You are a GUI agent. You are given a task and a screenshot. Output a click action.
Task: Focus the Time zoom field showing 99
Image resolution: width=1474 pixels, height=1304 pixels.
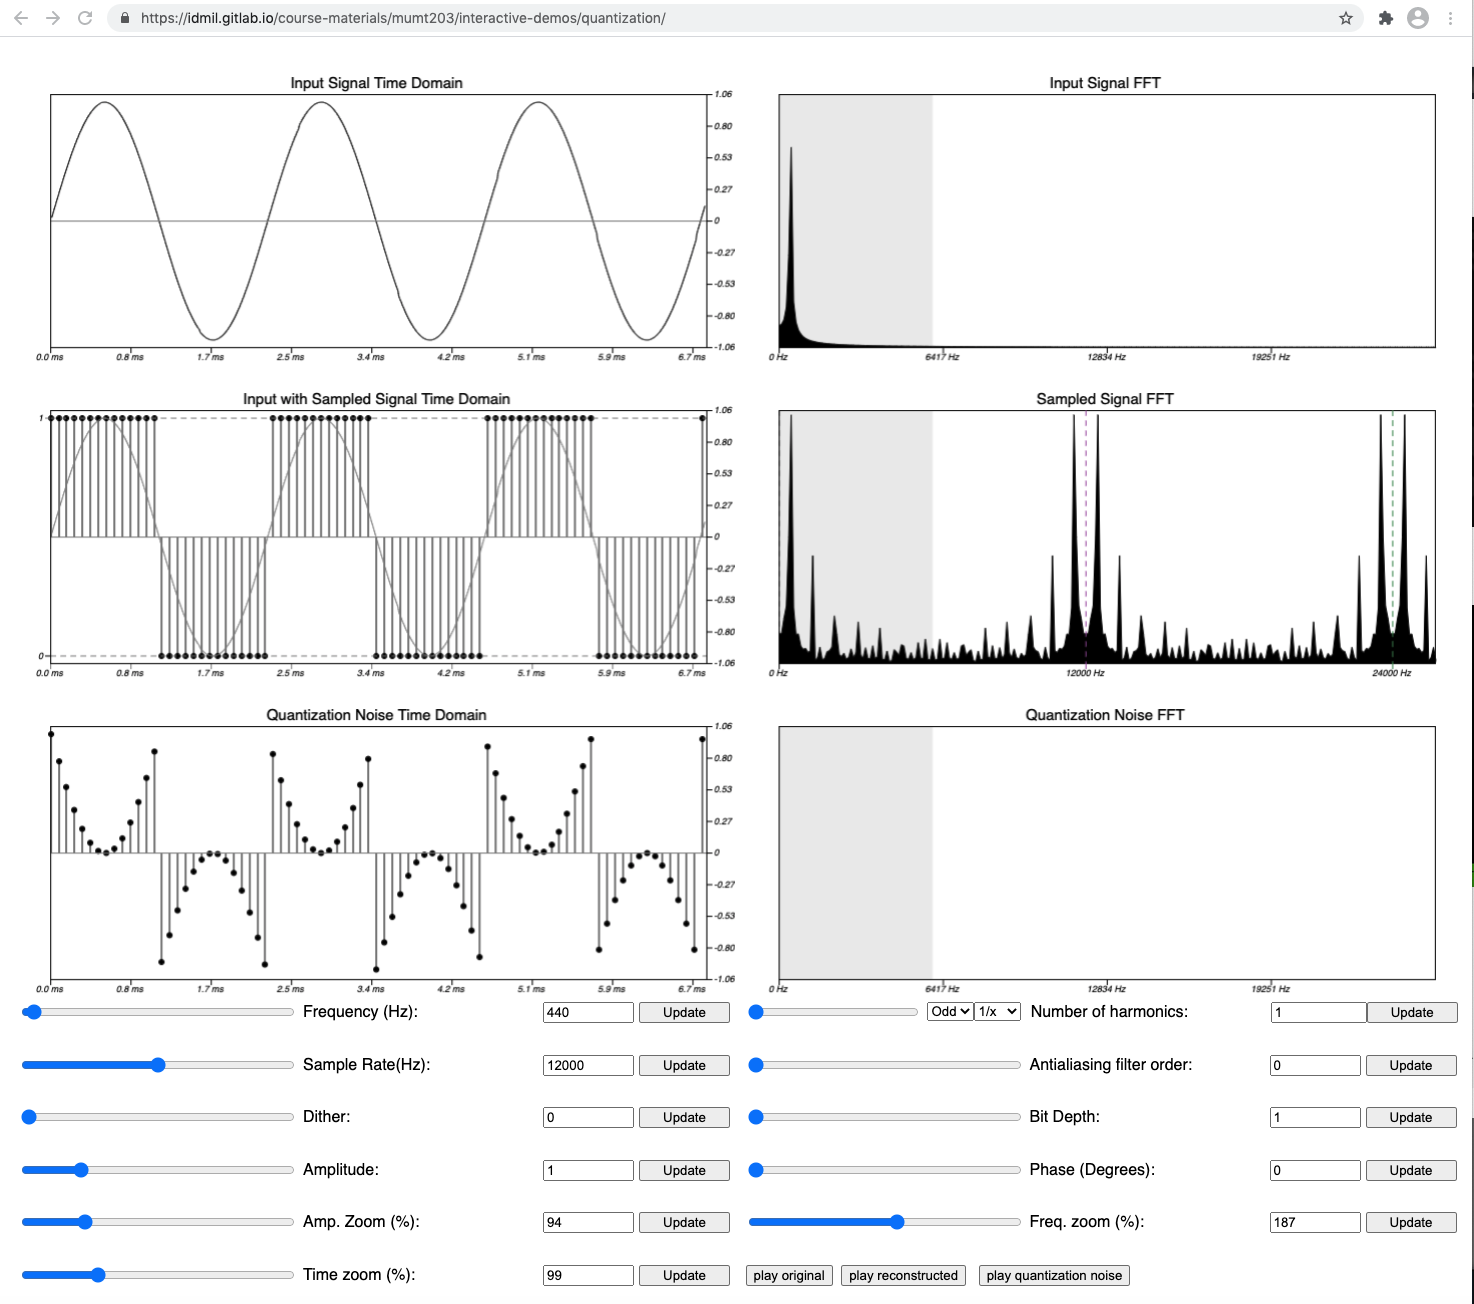tap(588, 1275)
